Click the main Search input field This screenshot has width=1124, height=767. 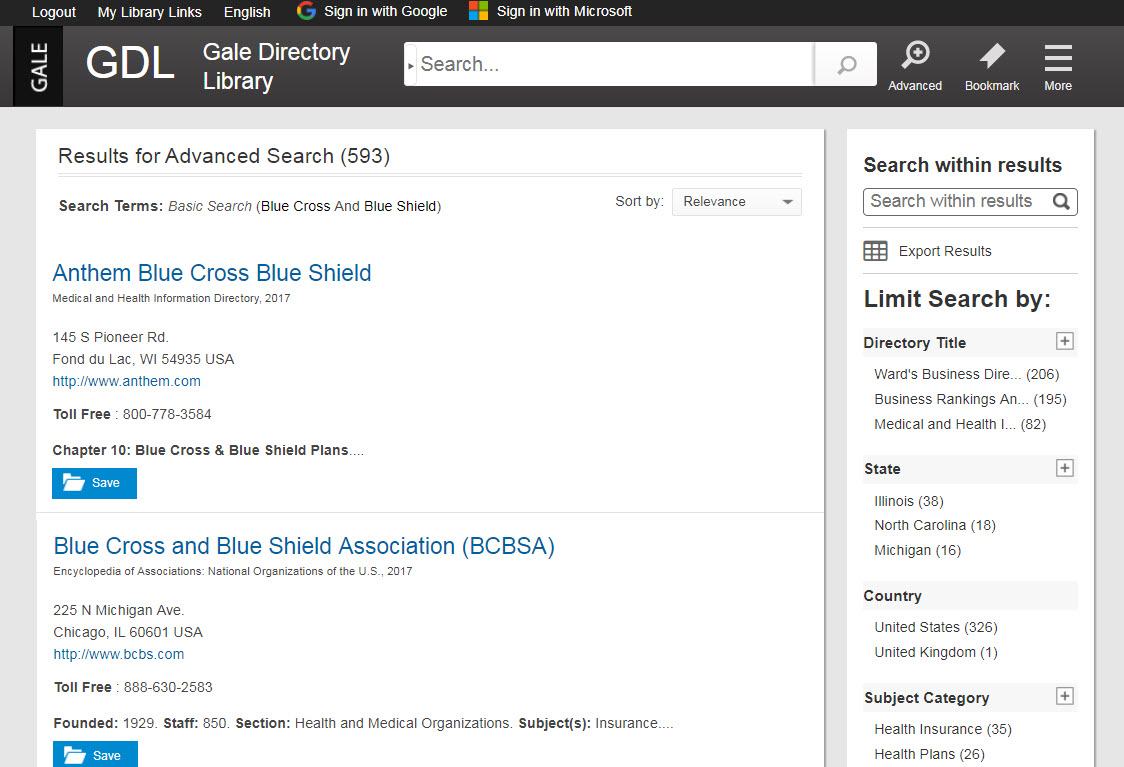615,65
